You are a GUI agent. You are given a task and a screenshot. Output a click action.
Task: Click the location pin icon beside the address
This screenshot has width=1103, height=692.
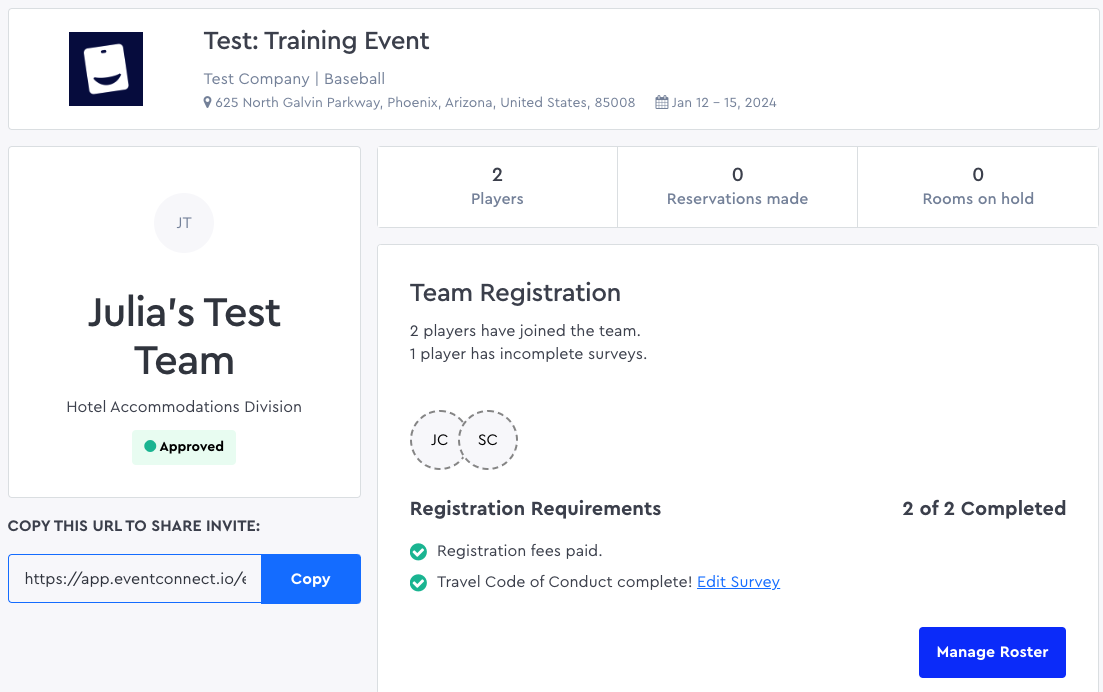click(208, 103)
